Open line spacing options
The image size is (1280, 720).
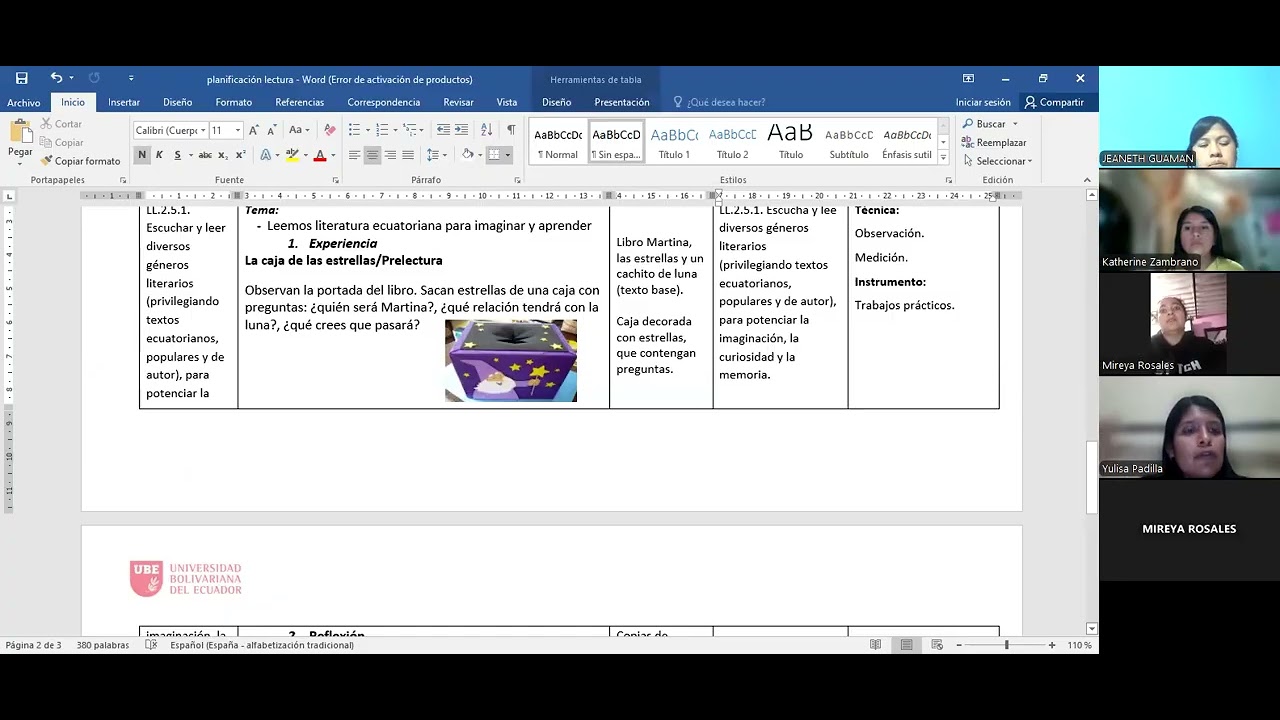[x=434, y=155]
